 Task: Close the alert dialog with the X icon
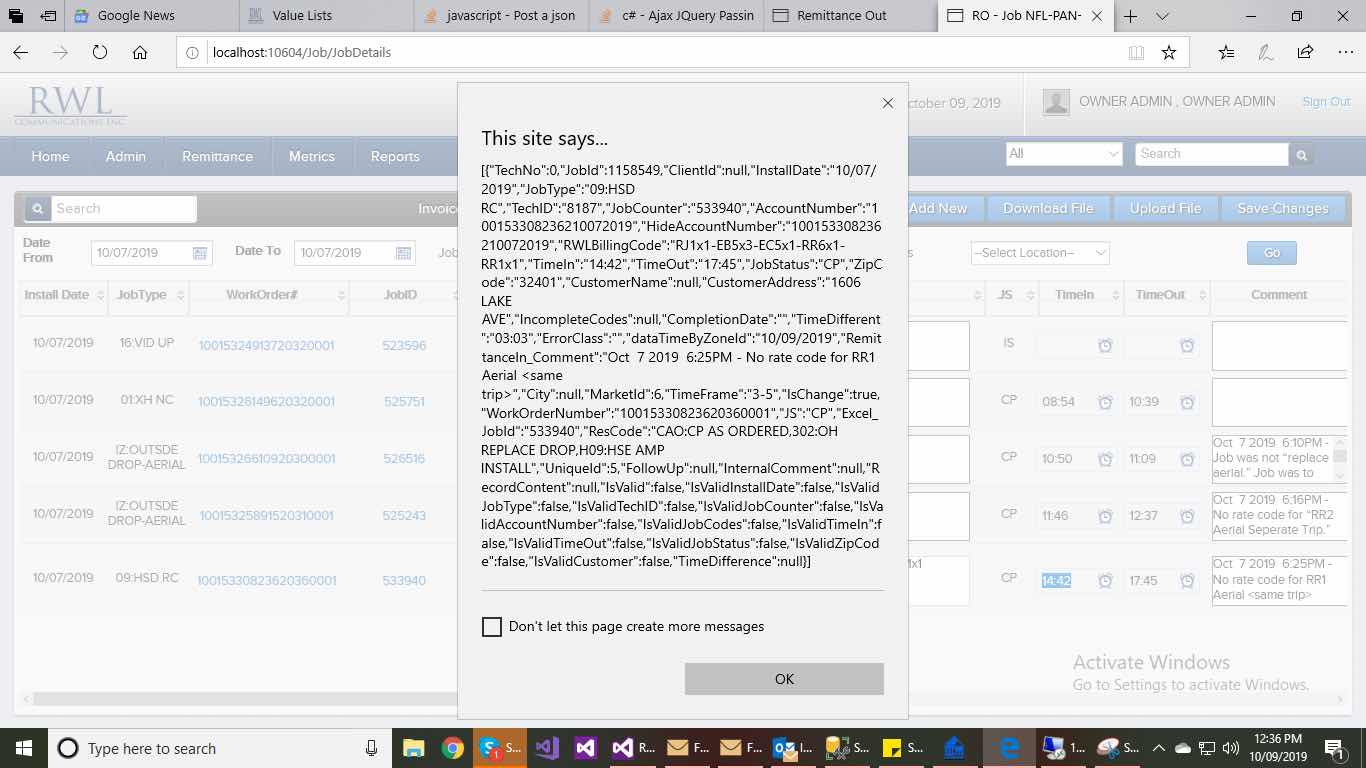887,103
